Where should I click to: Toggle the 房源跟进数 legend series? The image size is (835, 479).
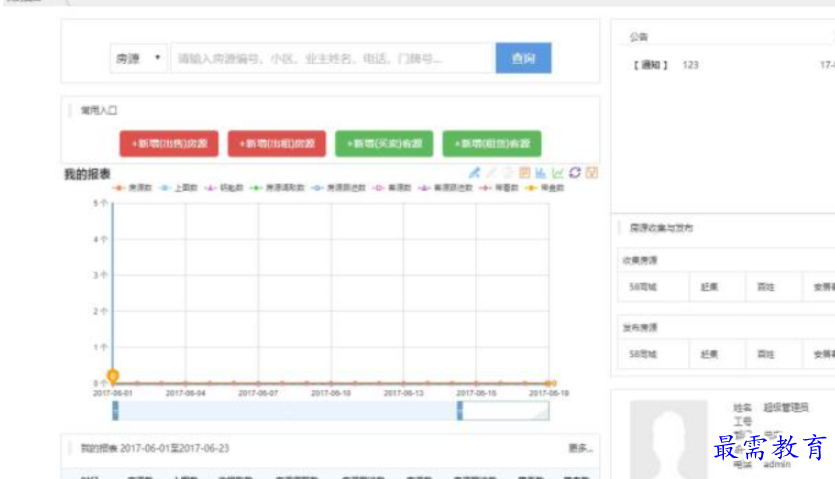click(339, 188)
